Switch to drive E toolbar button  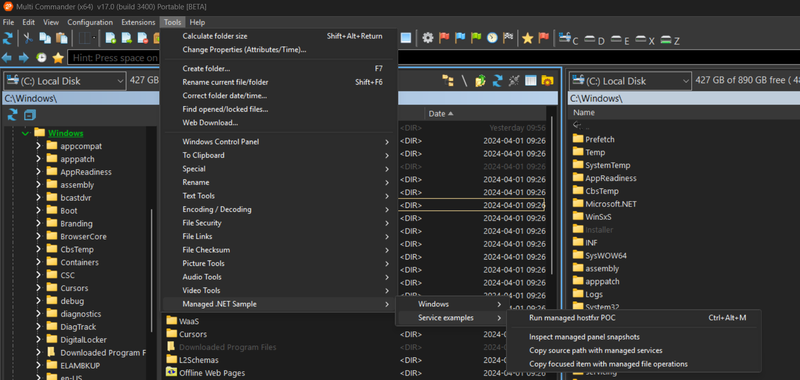pyautogui.click(x=619, y=39)
